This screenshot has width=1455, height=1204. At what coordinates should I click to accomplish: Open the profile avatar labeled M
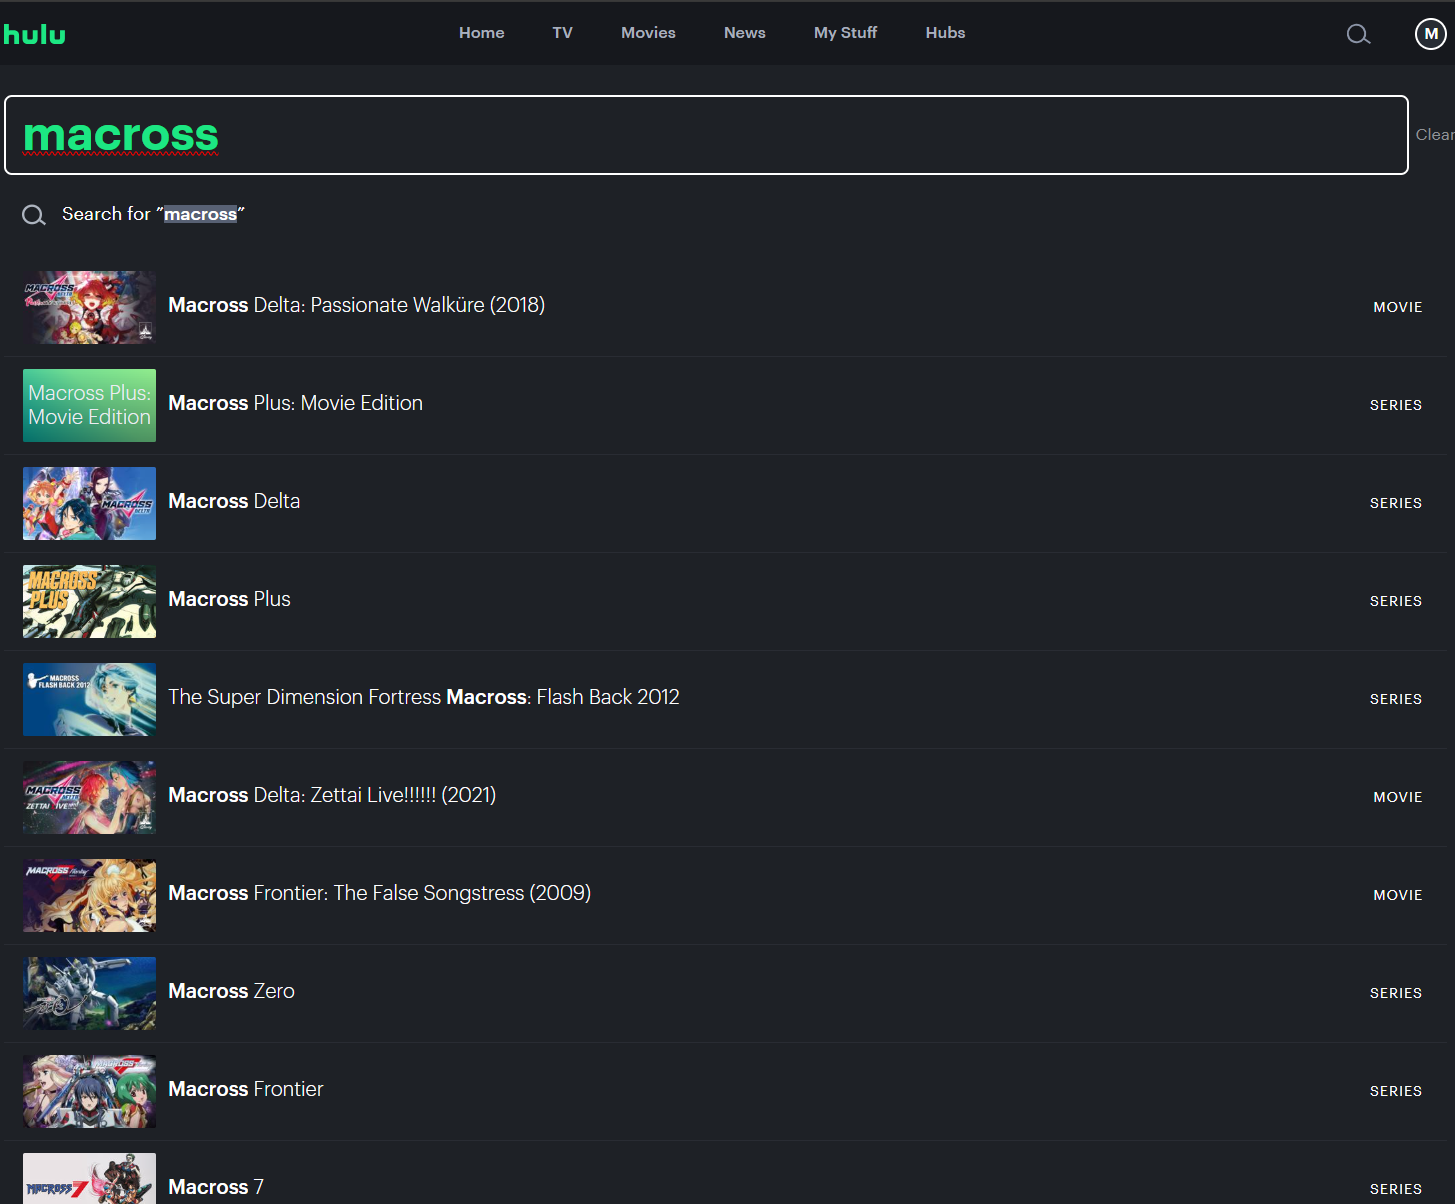pyautogui.click(x=1431, y=33)
